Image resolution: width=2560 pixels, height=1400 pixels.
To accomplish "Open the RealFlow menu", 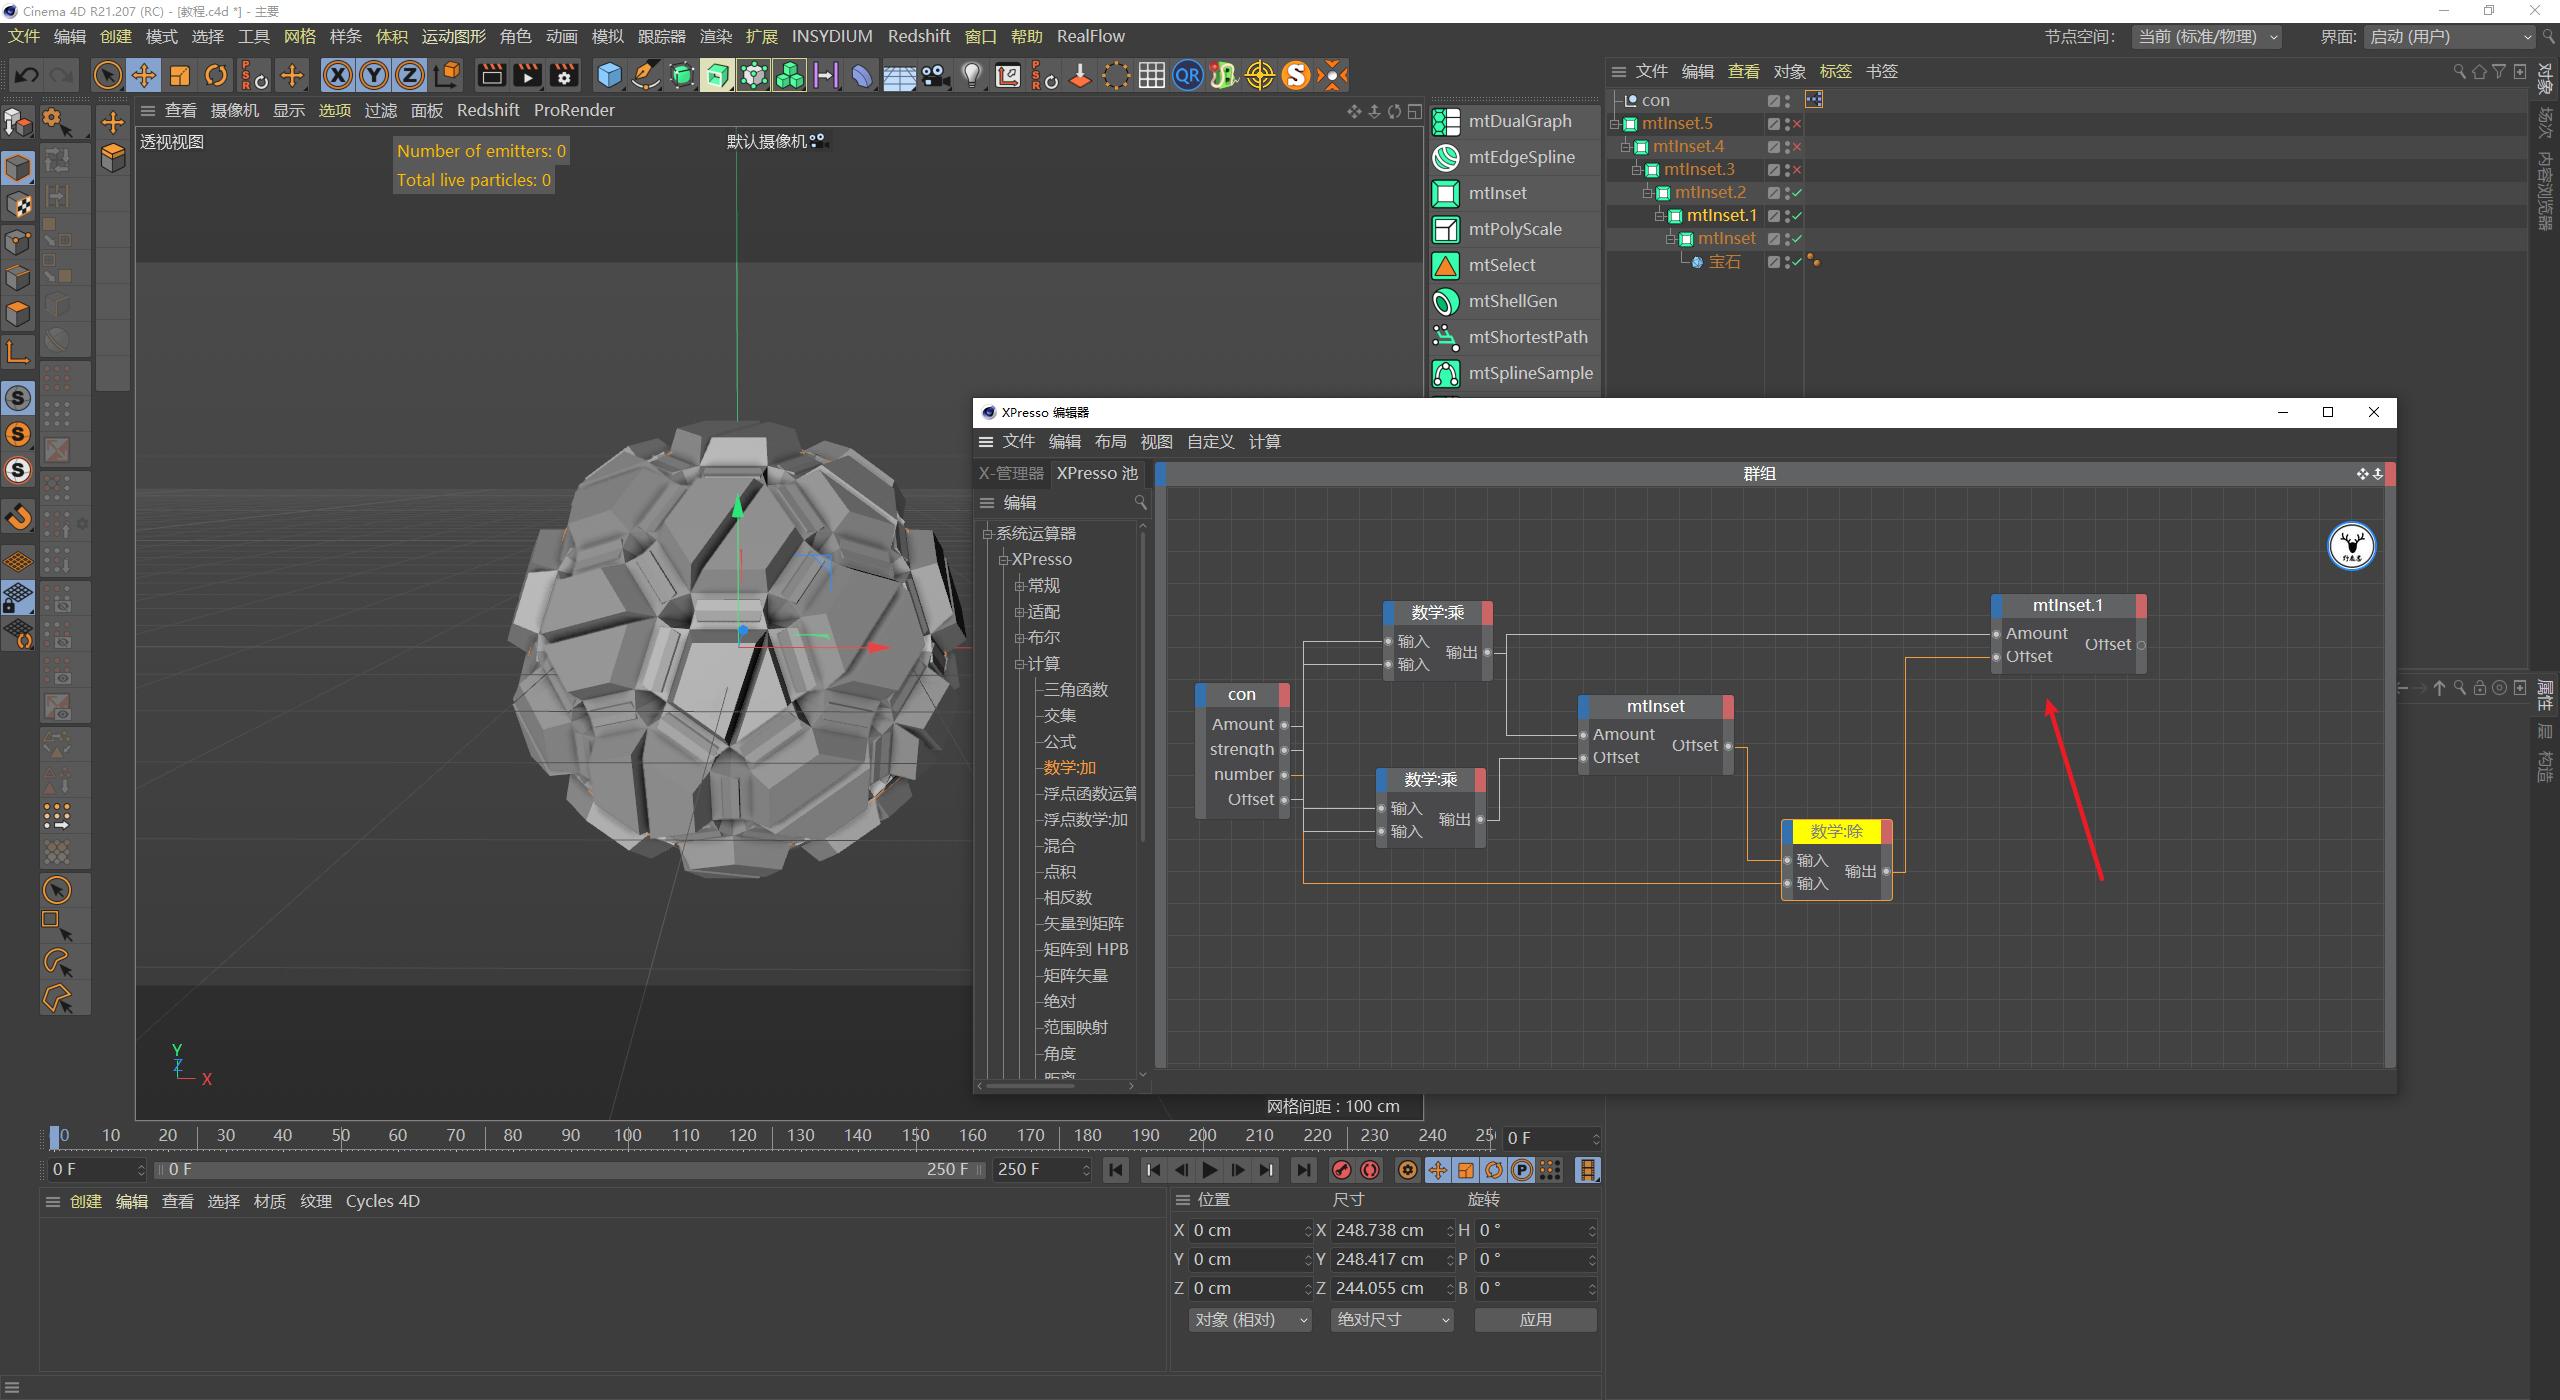I will click(x=1091, y=36).
